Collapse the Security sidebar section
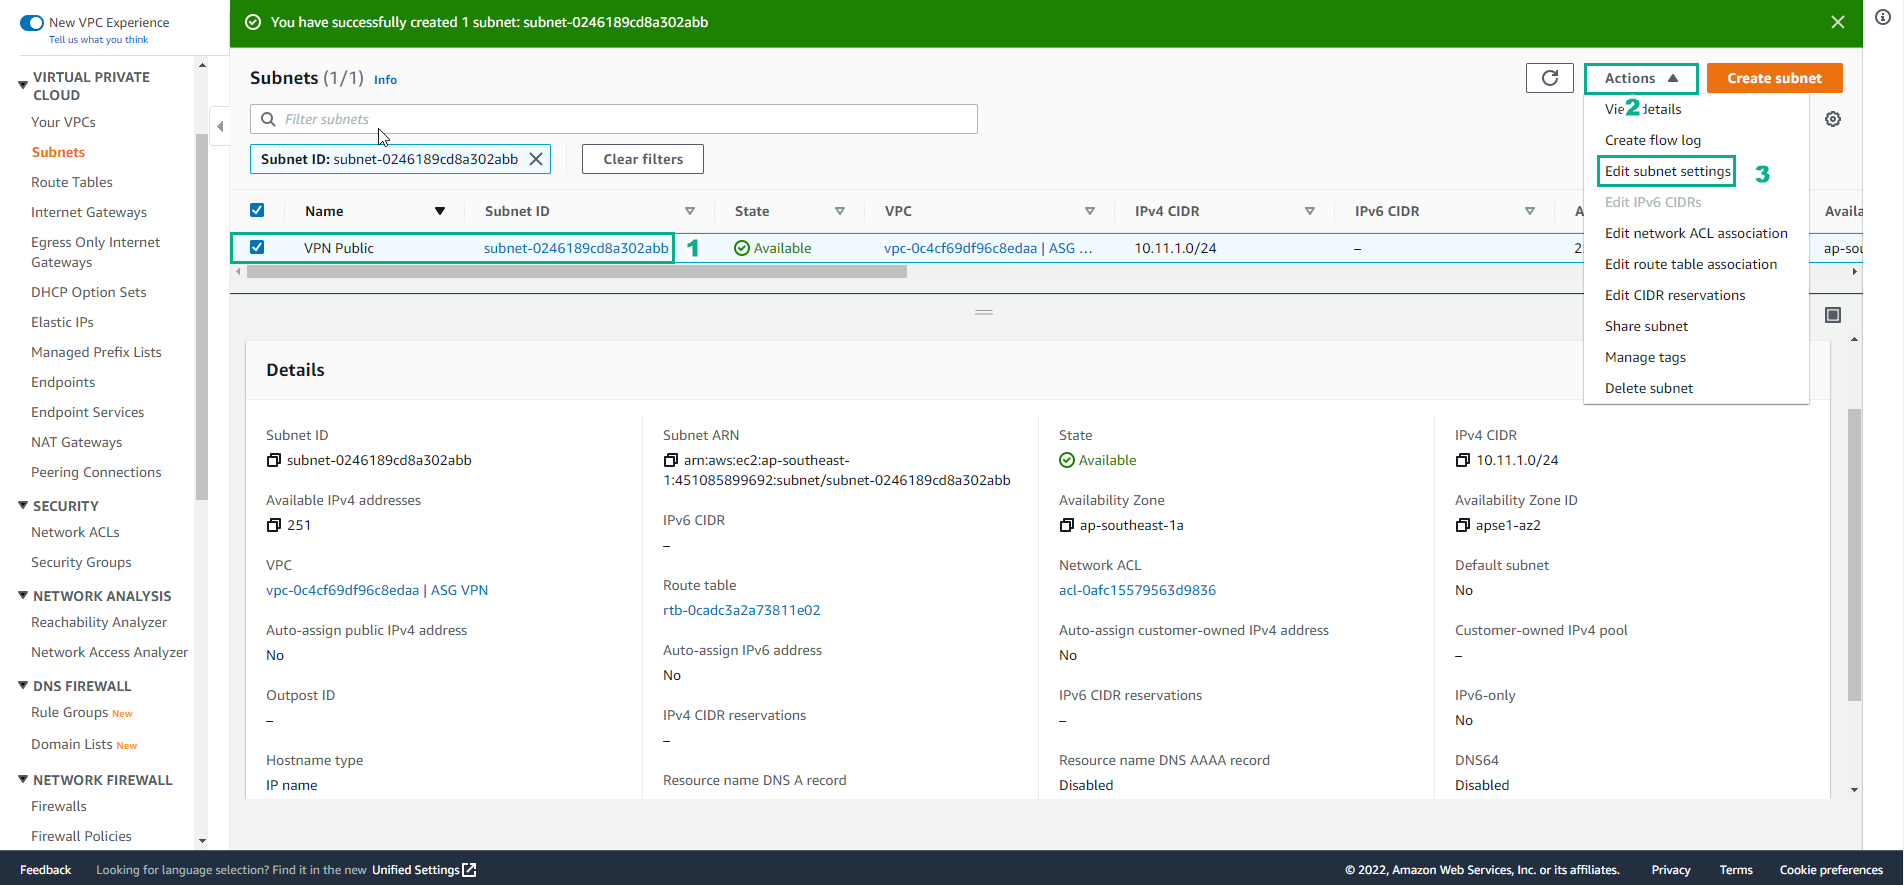This screenshot has height=885, width=1904. 23,506
